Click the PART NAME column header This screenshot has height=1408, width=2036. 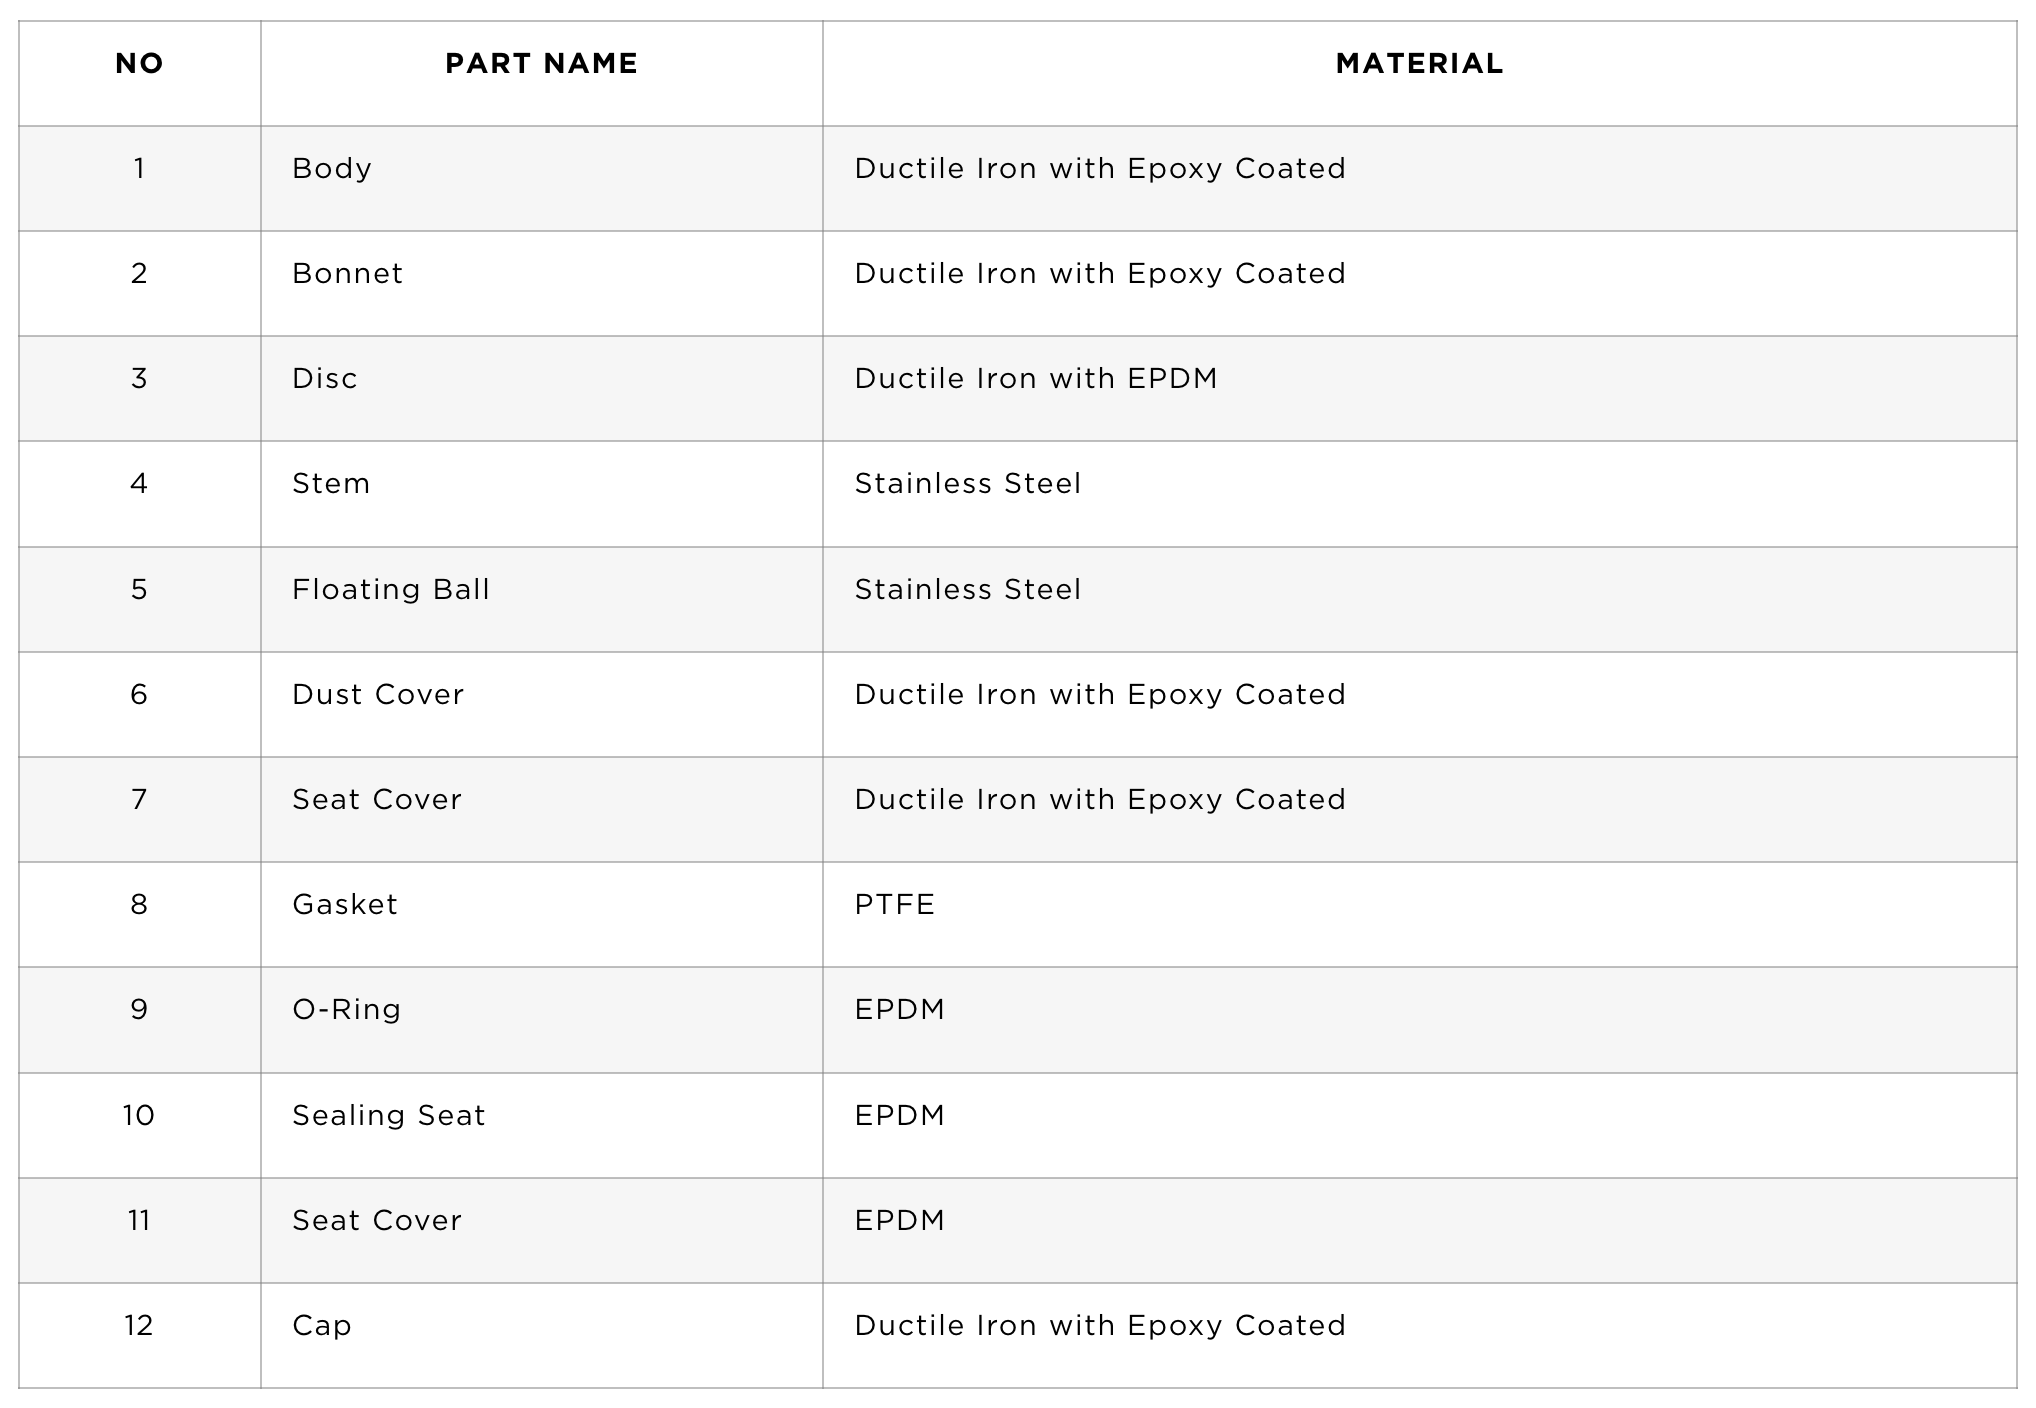point(541,64)
